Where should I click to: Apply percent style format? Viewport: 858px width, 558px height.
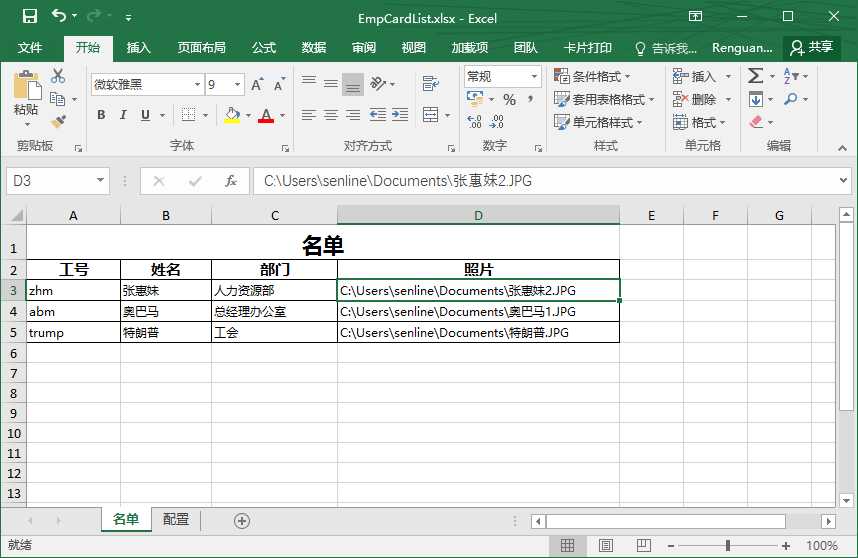coord(509,100)
